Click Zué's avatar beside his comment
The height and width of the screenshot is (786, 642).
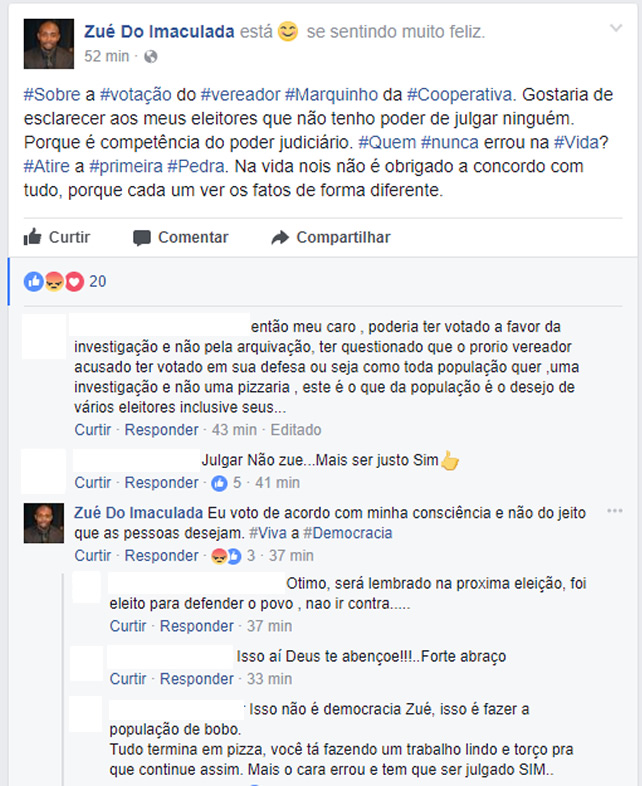click(44, 523)
